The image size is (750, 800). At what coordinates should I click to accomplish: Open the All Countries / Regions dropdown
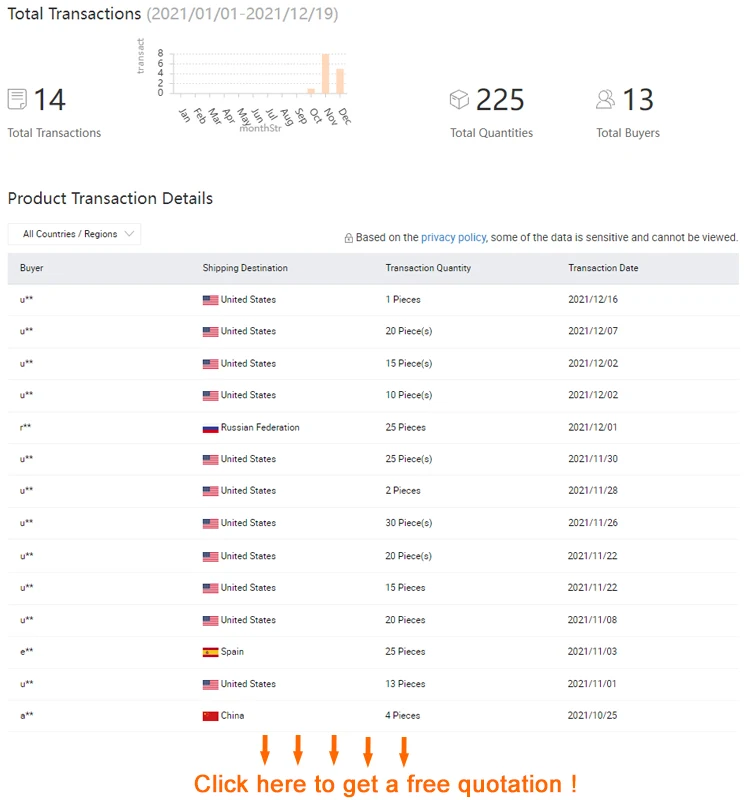pyautogui.click(x=75, y=234)
